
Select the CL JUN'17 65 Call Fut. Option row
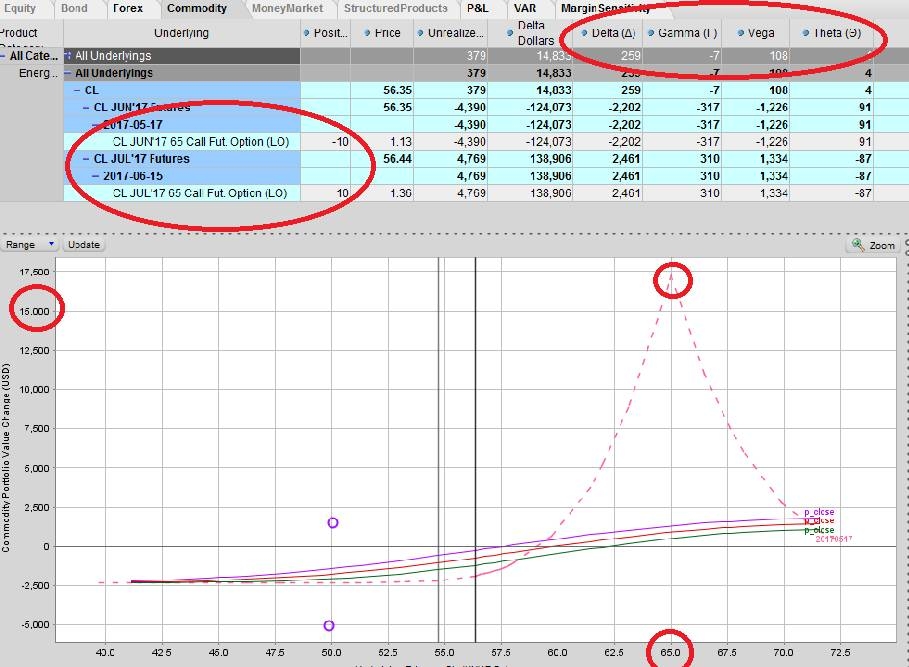[201, 142]
